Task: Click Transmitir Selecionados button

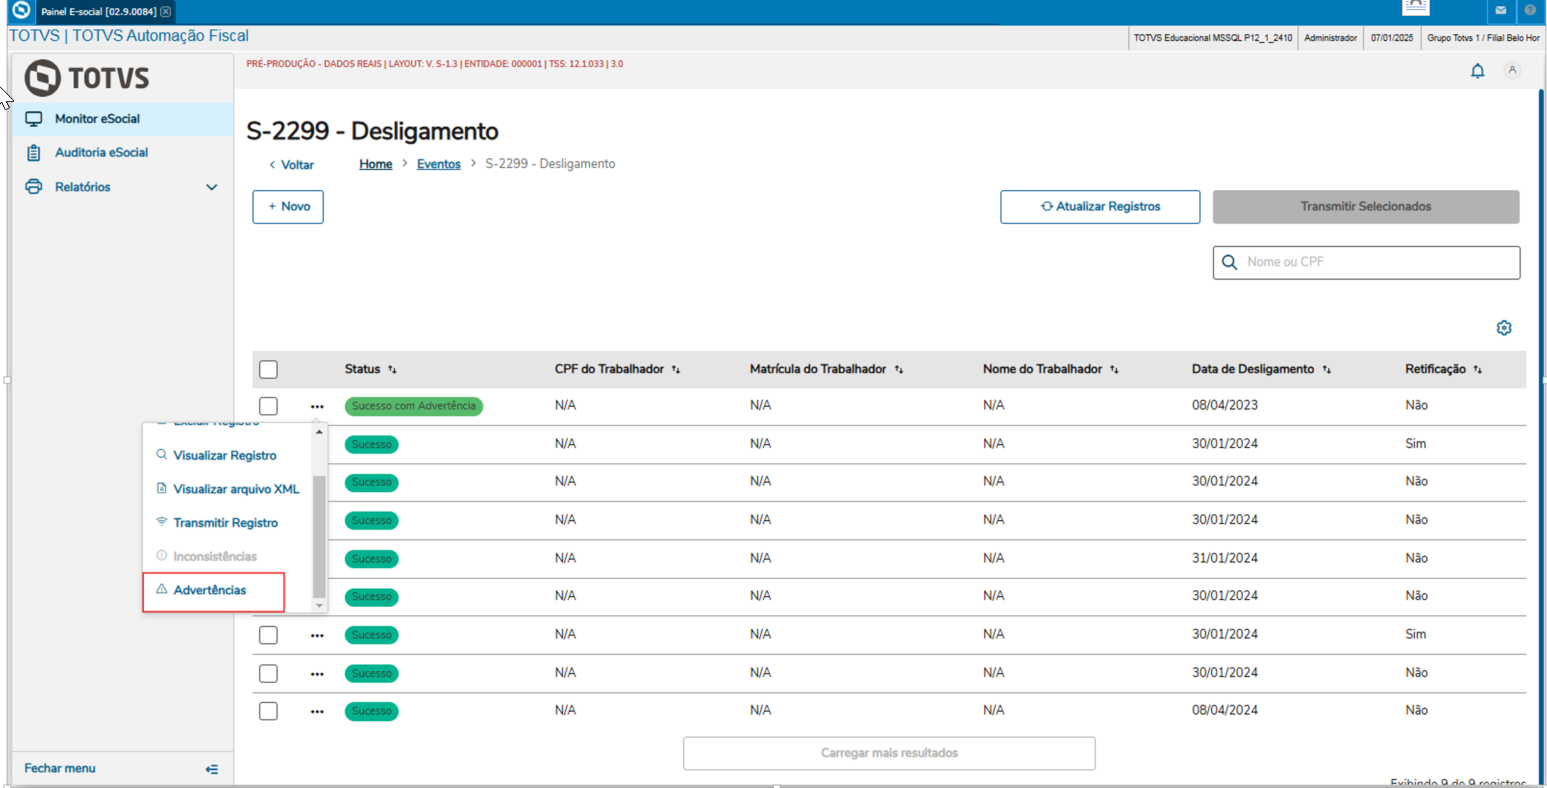Action: click(x=1366, y=207)
